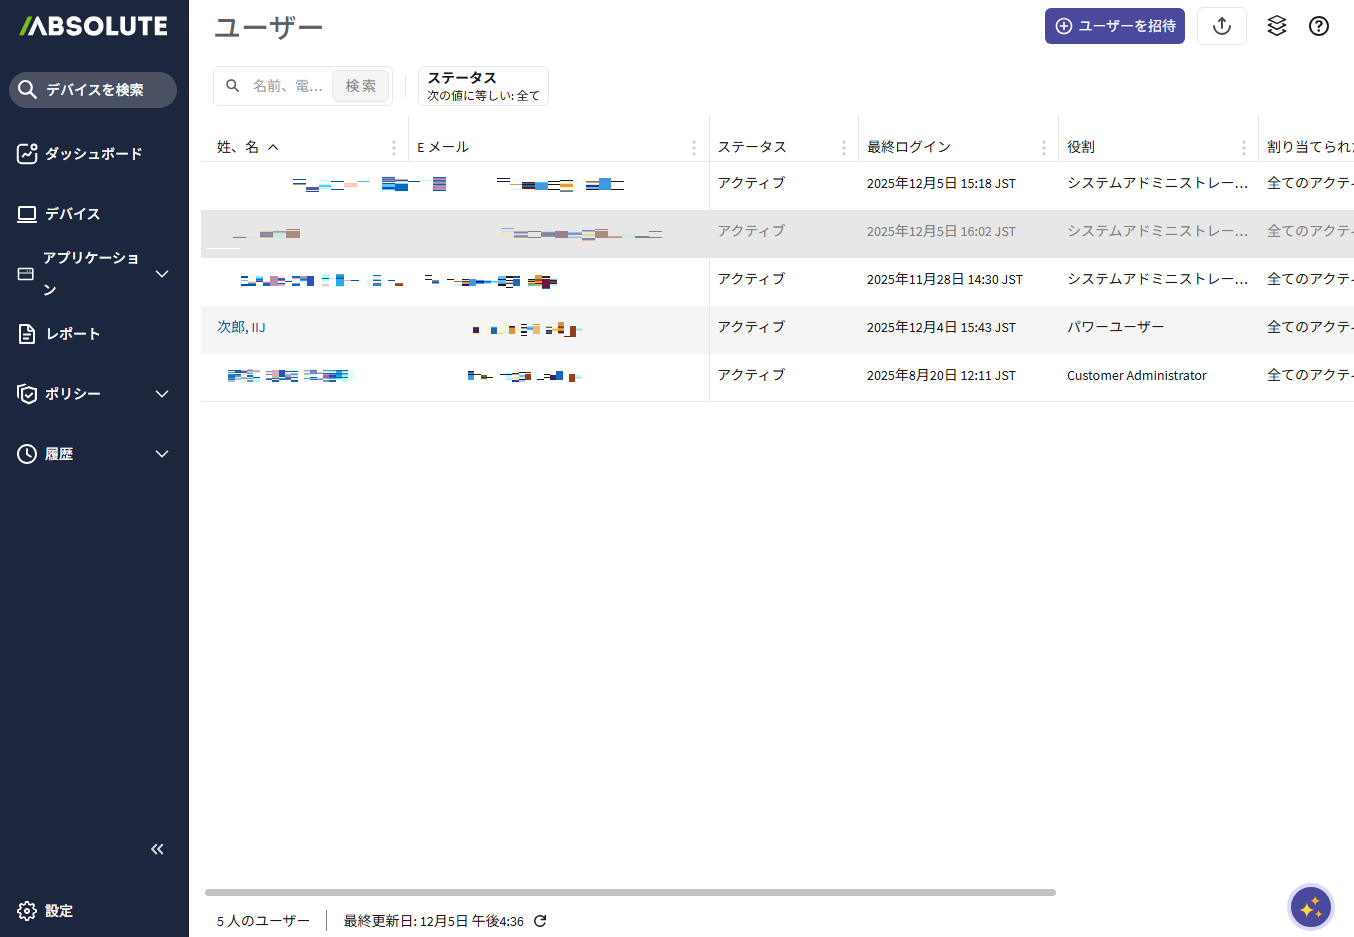Go to デバイス in sidebar
Screen dimensions: 1354x937
[72, 214]
